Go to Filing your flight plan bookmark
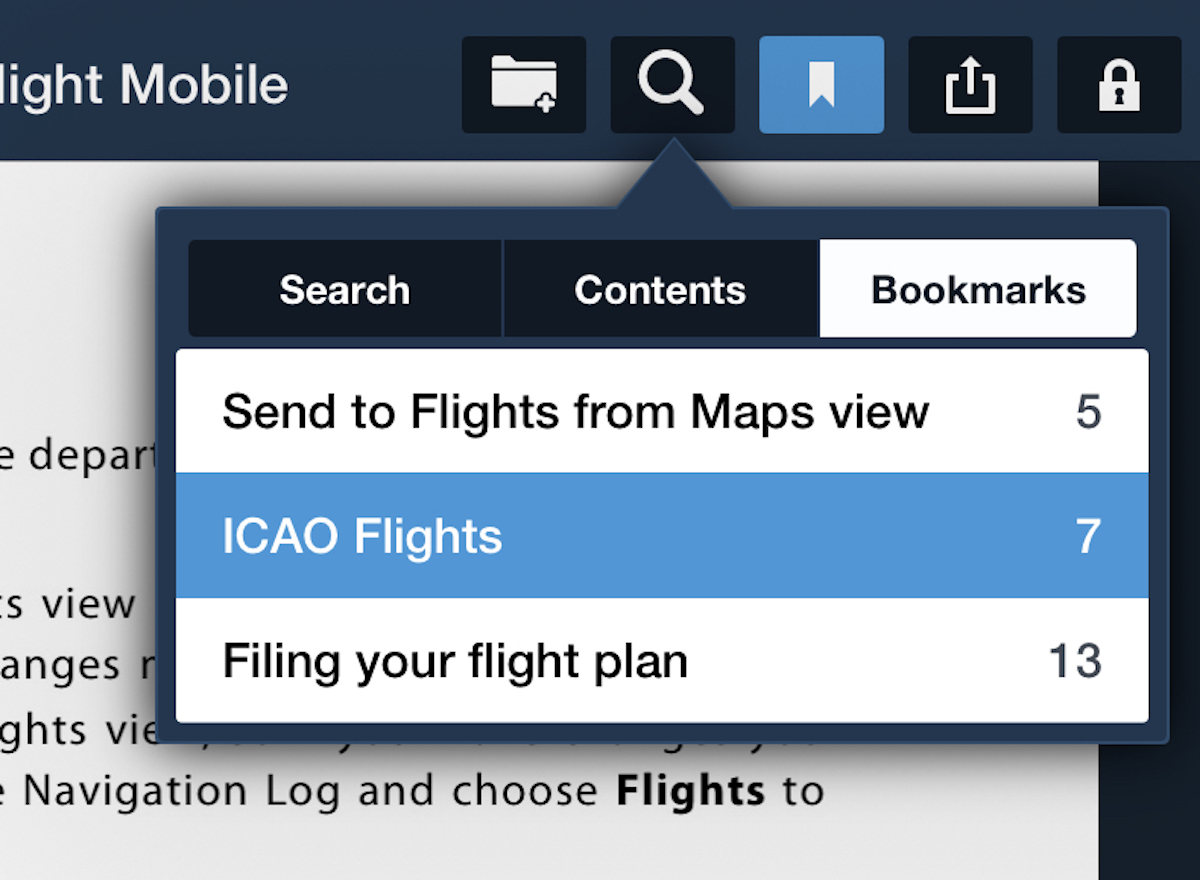 [x=455, y=662]
